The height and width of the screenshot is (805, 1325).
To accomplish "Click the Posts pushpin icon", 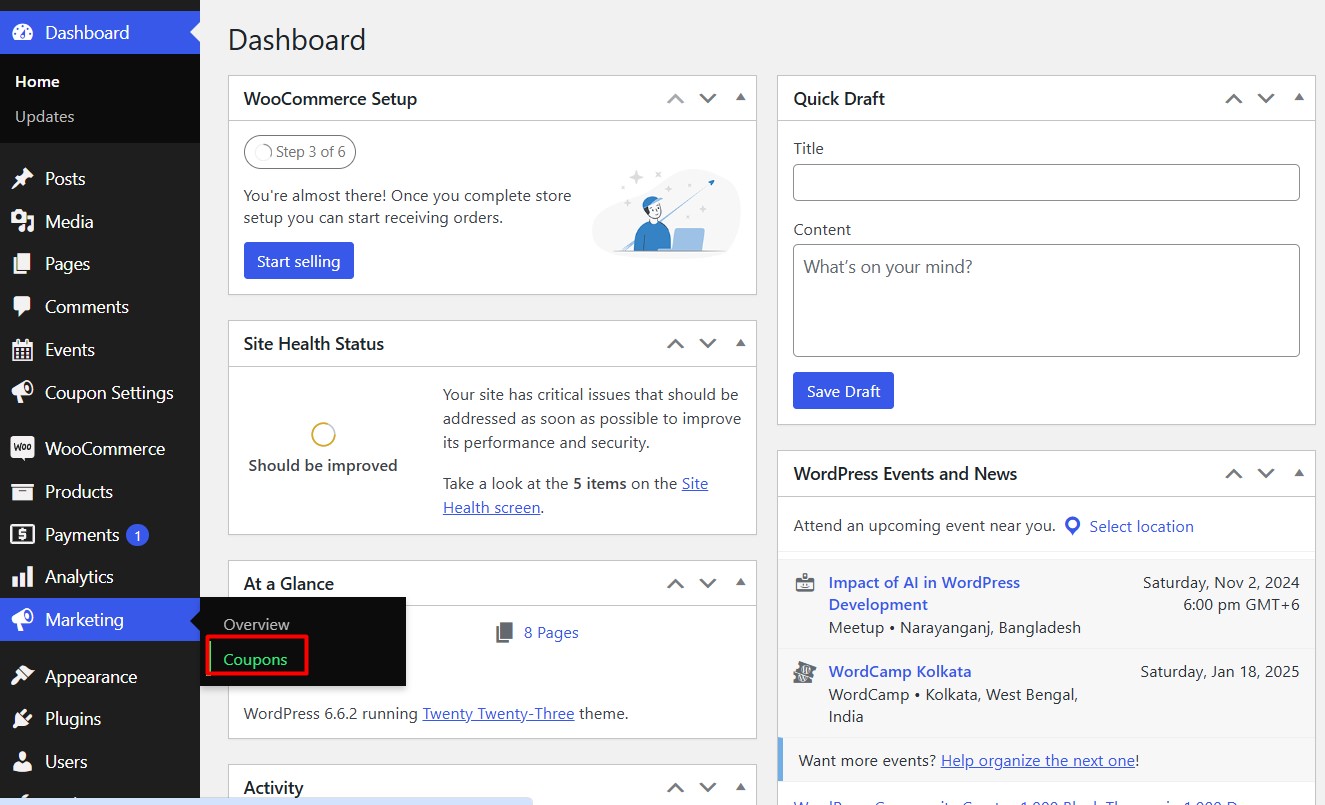I will [x=22, y=179].
